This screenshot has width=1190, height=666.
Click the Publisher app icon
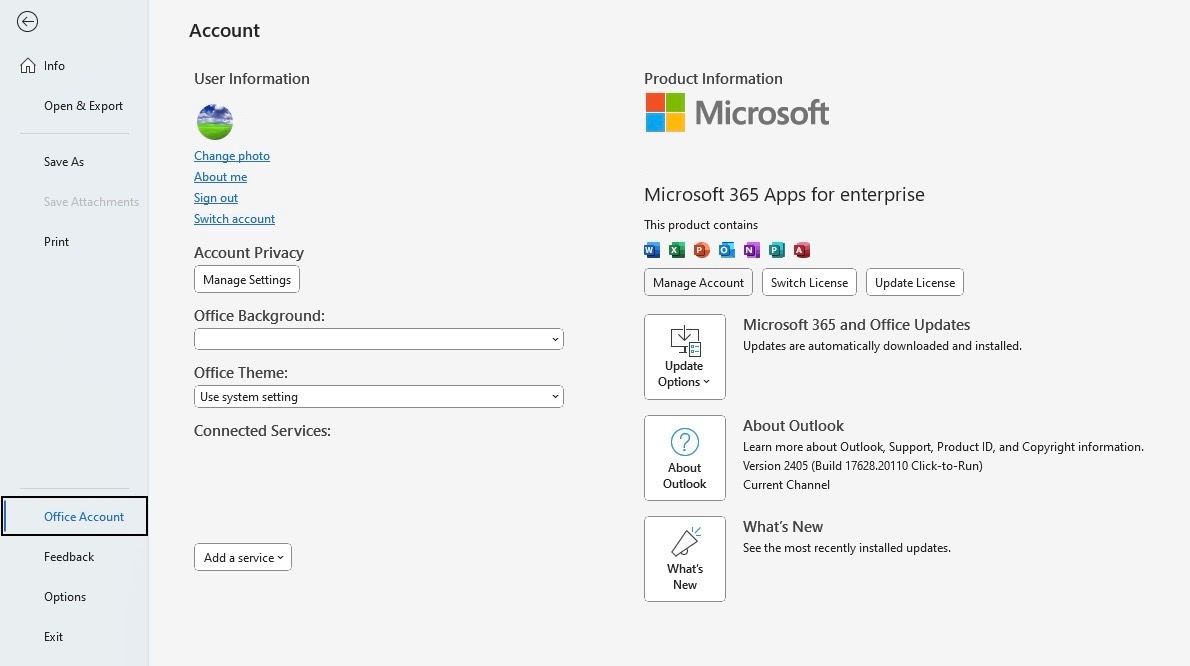point(777,250)
